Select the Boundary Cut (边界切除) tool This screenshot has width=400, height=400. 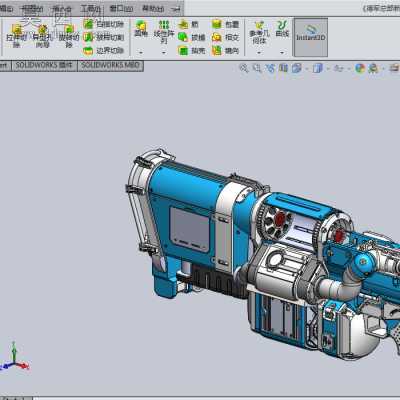(x=103, y=51)
